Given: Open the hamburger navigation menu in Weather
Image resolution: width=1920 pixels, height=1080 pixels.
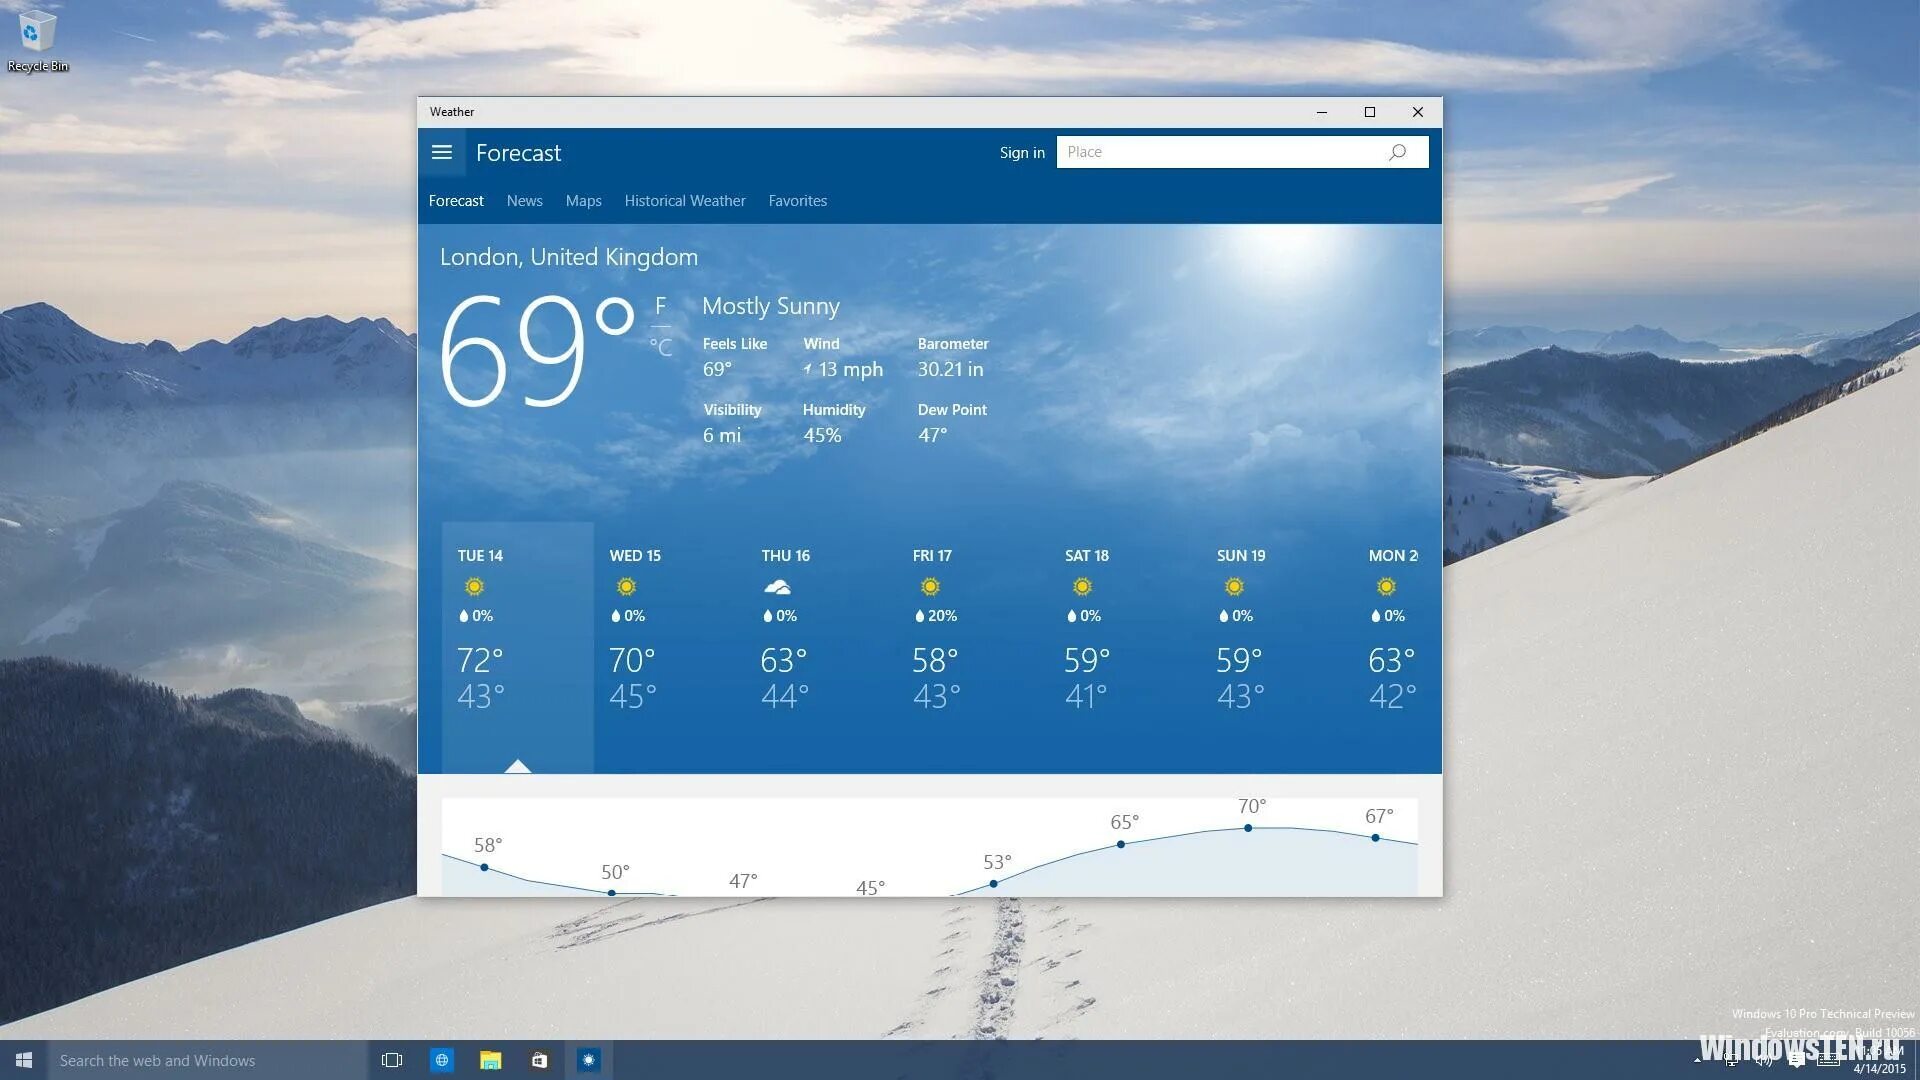Looking at the screenshot, I should (x=442, y=152).
